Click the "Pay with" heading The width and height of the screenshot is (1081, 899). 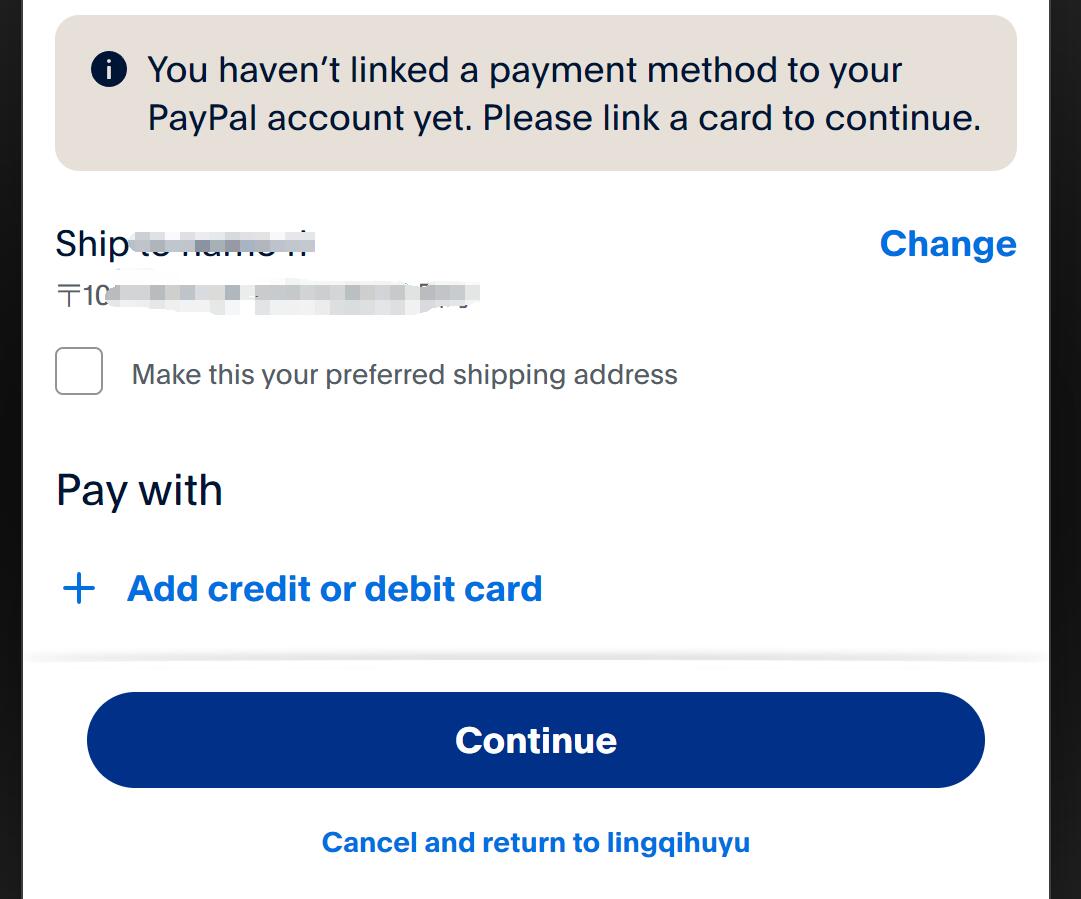click(x=139, y=491)
